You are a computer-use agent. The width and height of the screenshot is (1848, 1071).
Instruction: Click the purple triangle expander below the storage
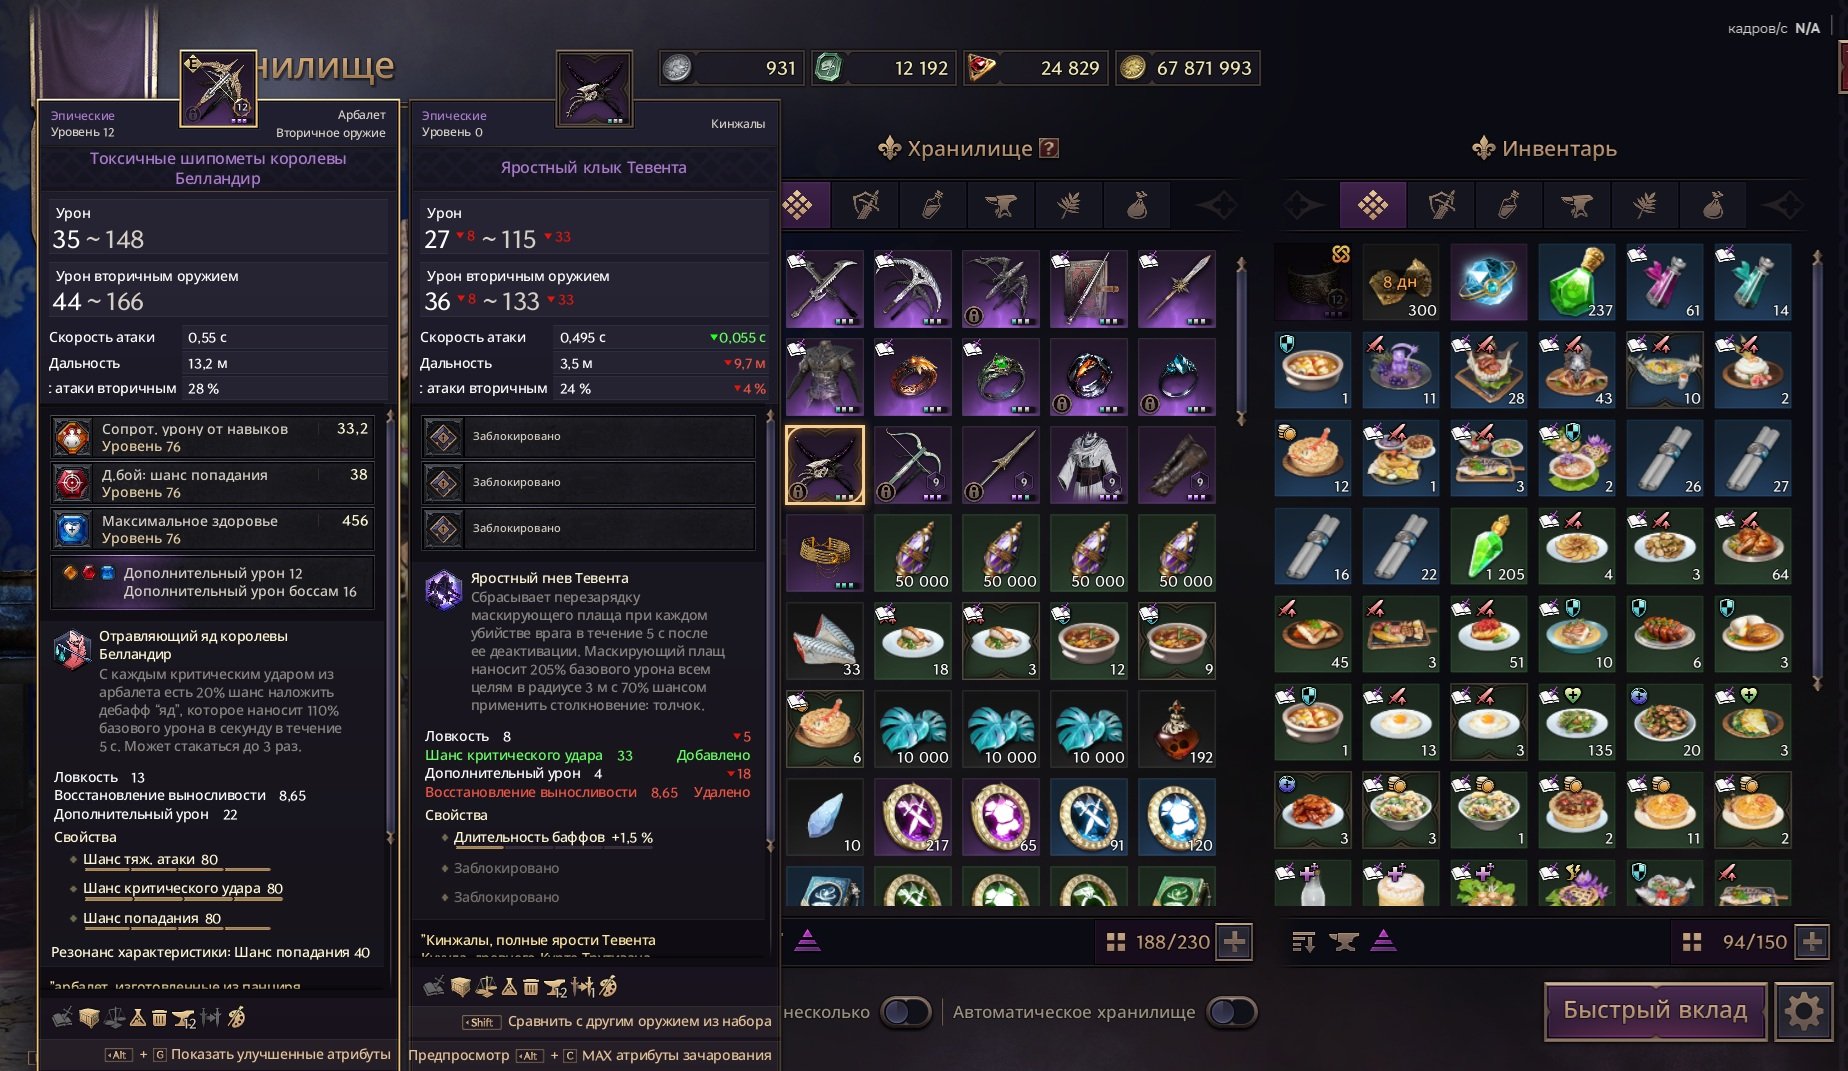pyautogui.click(x=808, y=940)
